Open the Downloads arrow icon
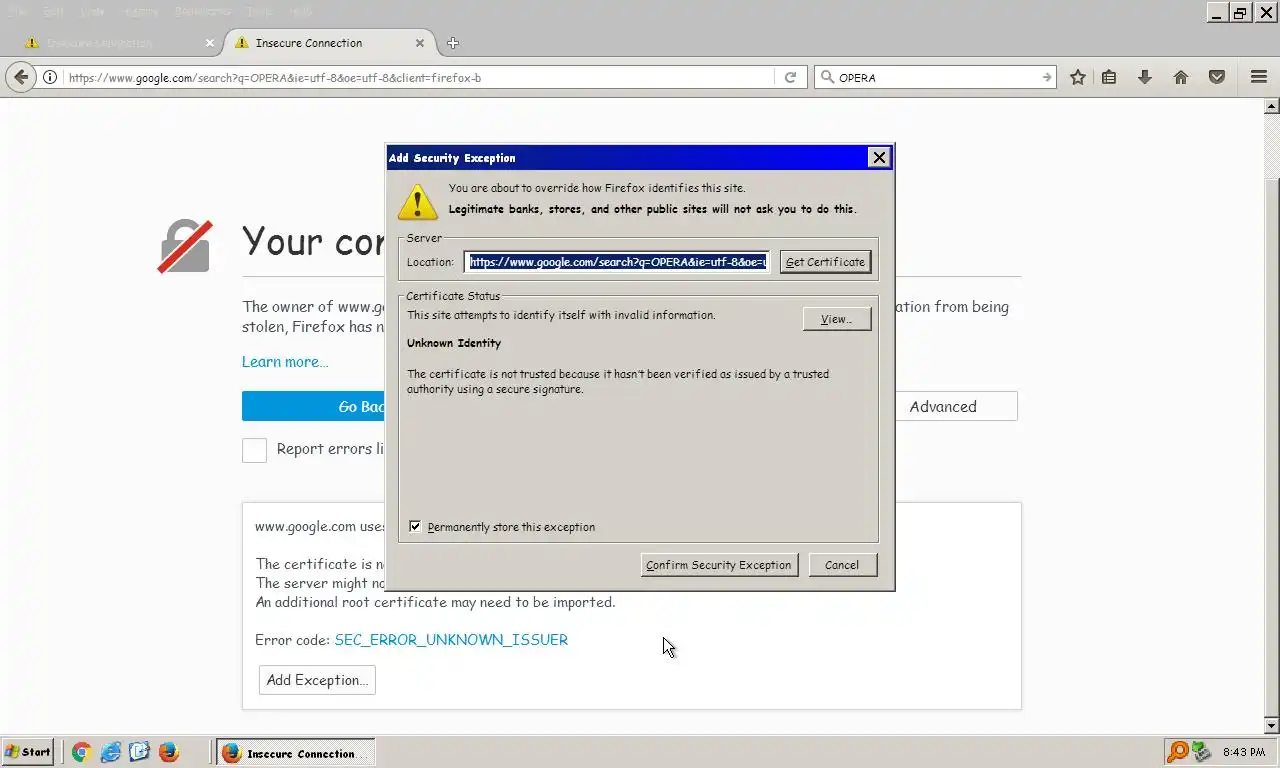The height and width of the screenshot is (768, 1280). click(x=1145, y=77)
